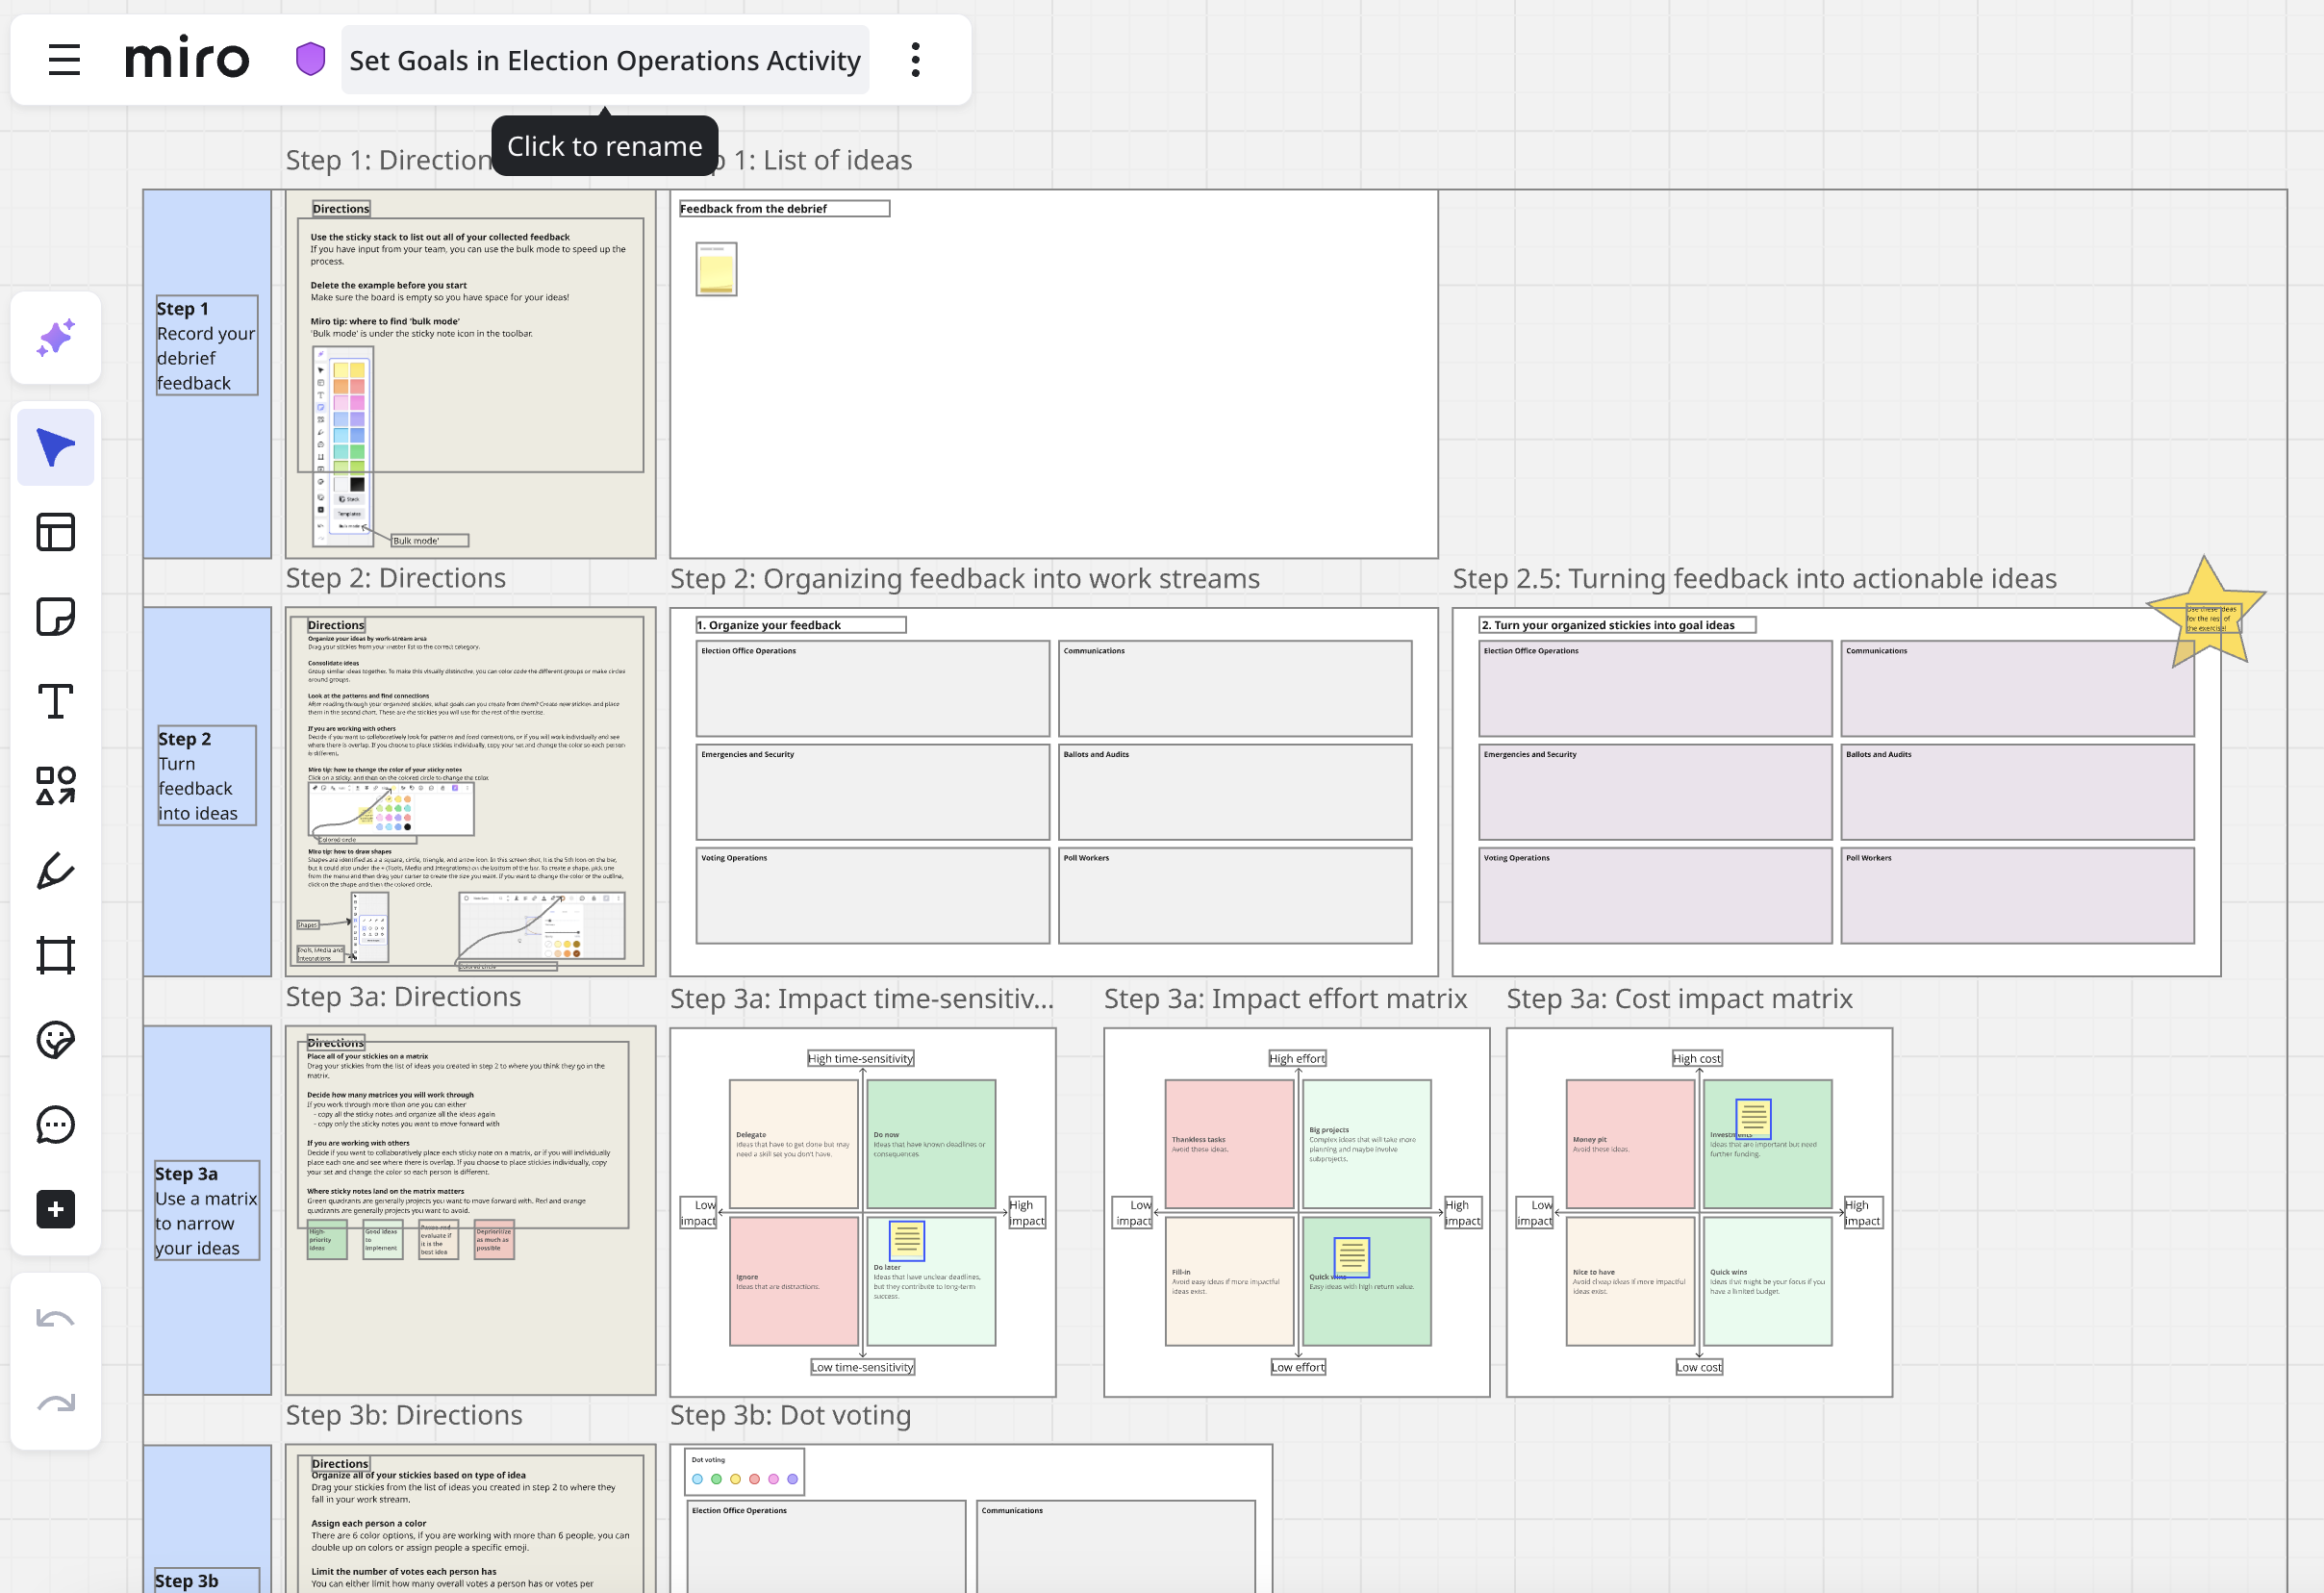The height and width of the screenshot is (1593, 2324).
Task: Open the AI assistant sparkle tool
Action: pyautogui.click(x=55, y=338)
